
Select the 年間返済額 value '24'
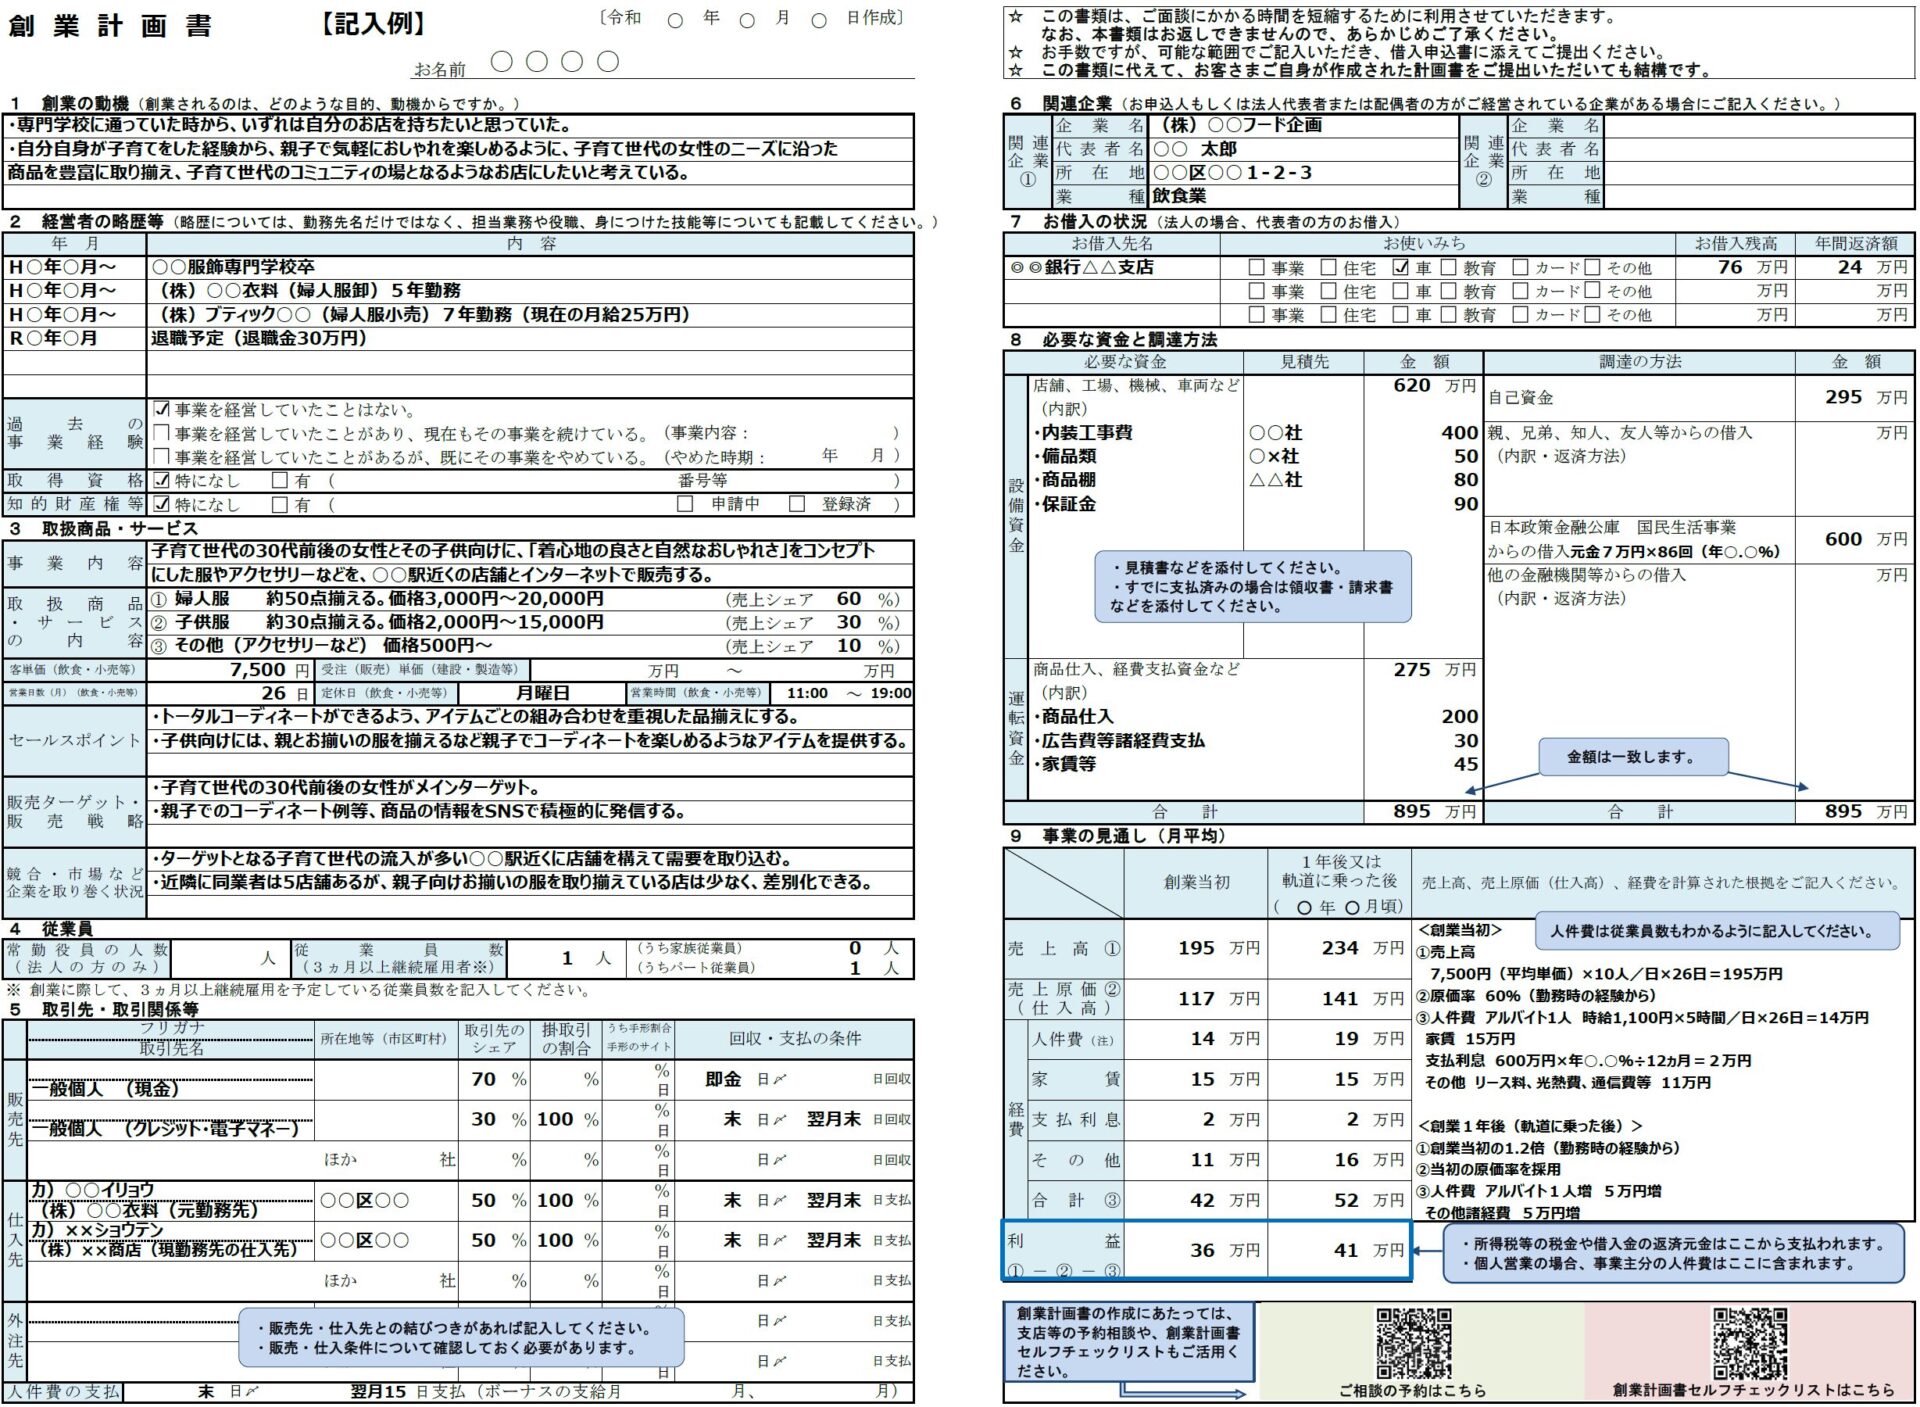[x=1850, y=267]
